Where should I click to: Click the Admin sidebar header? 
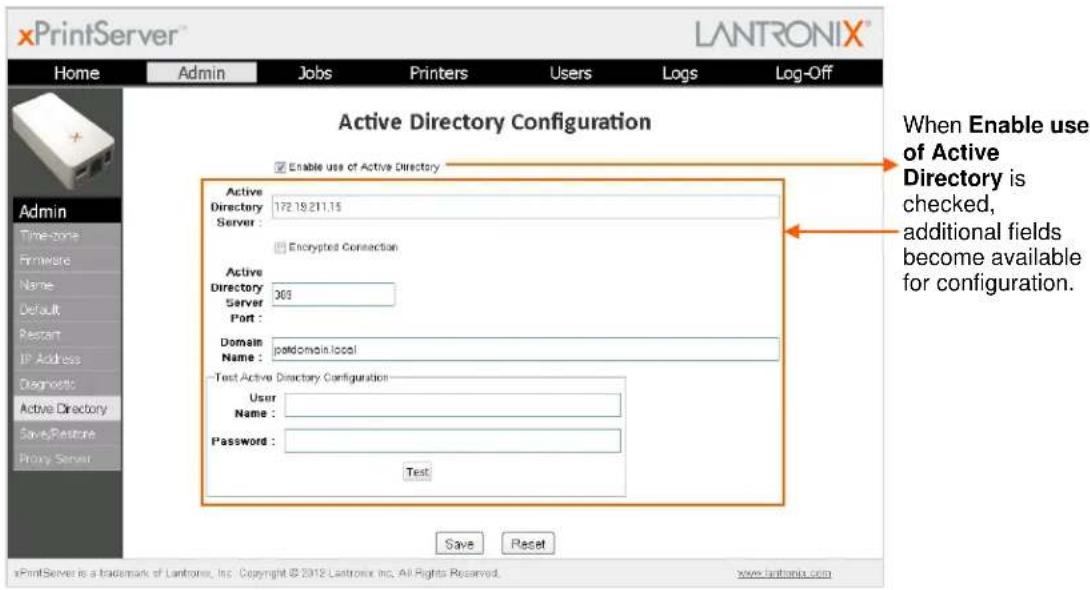coord(67,211)
